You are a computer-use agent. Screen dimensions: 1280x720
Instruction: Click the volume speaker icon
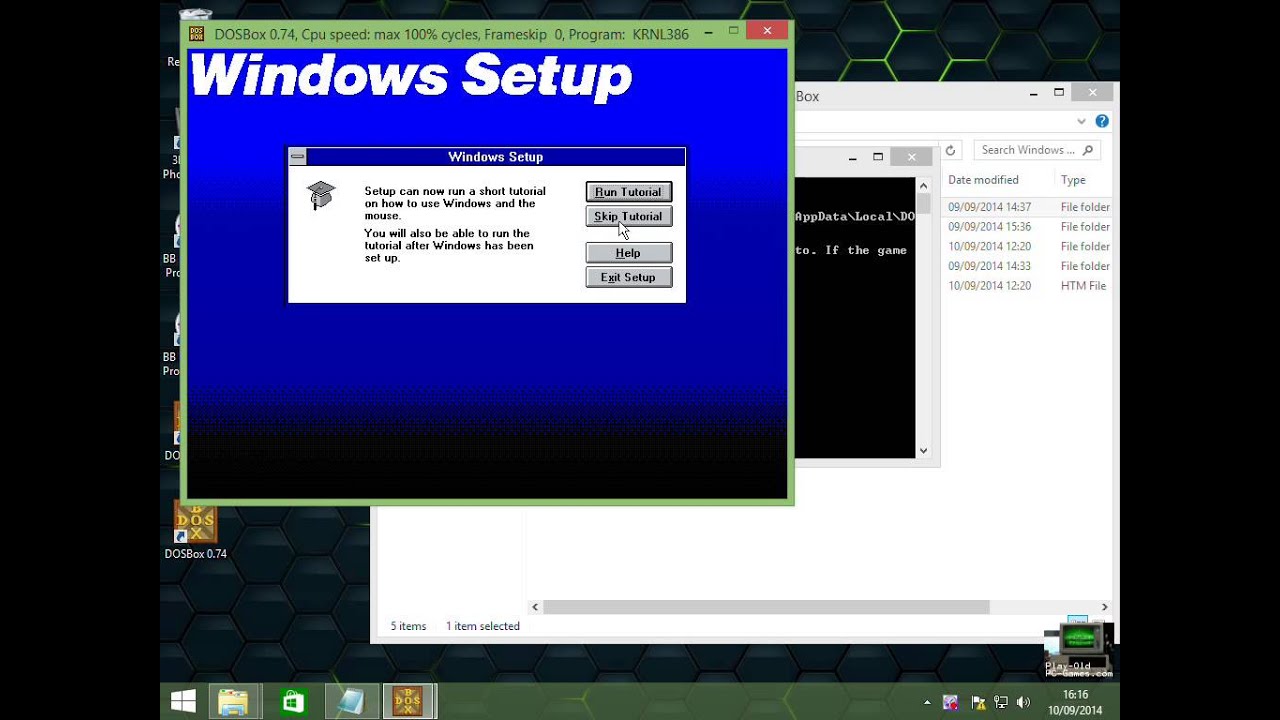(x=1023, y=703)
